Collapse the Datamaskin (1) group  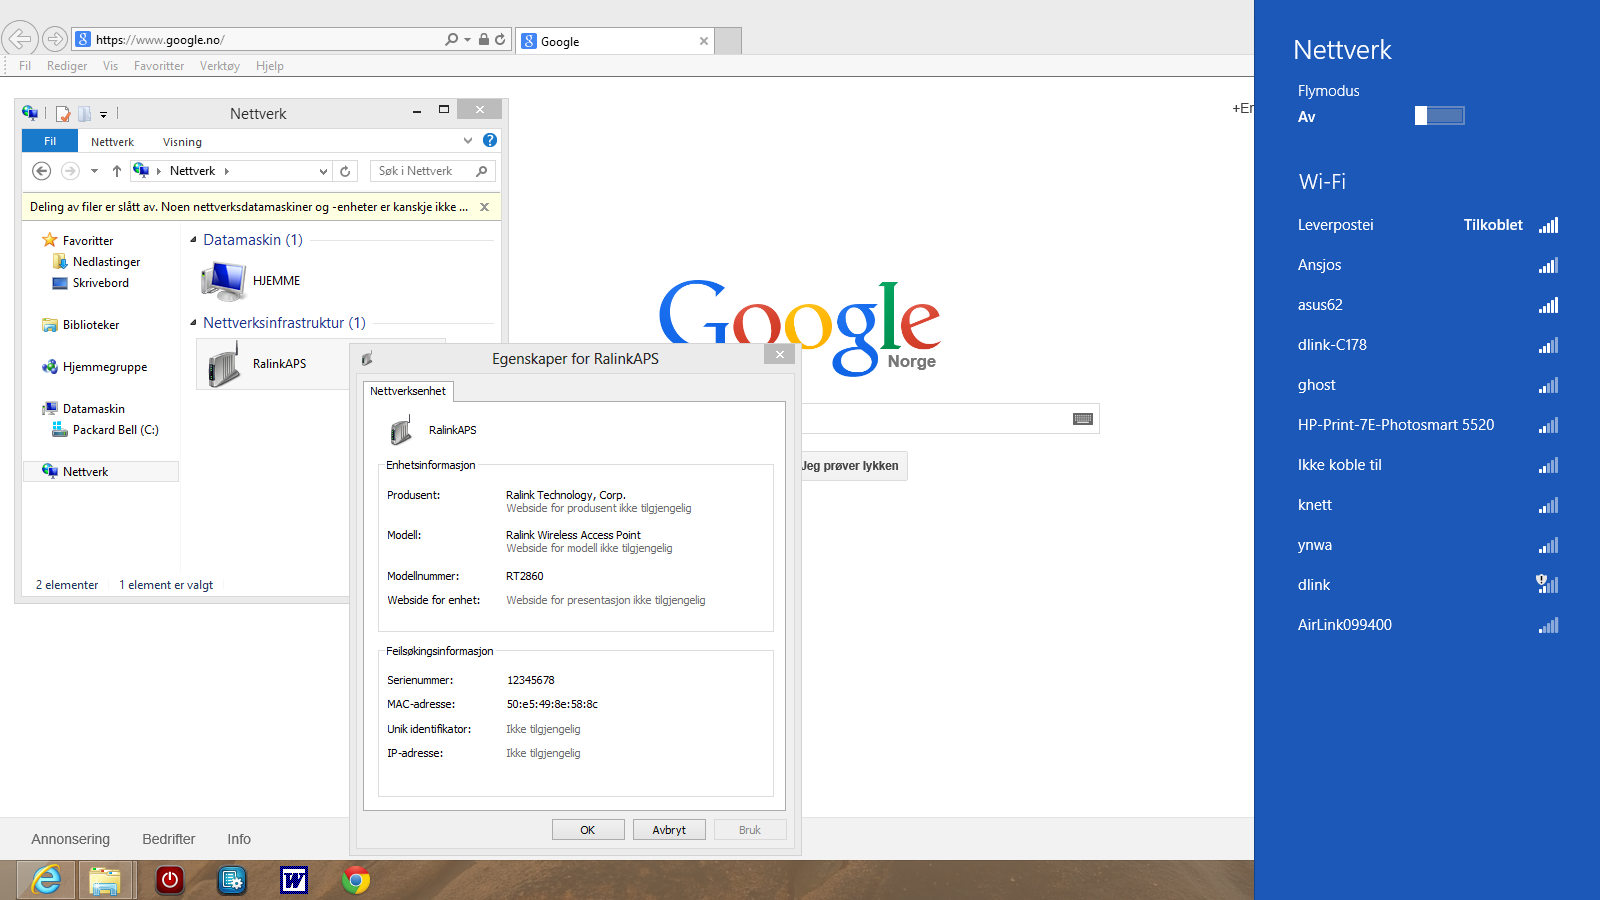click(x=193, y=240)
